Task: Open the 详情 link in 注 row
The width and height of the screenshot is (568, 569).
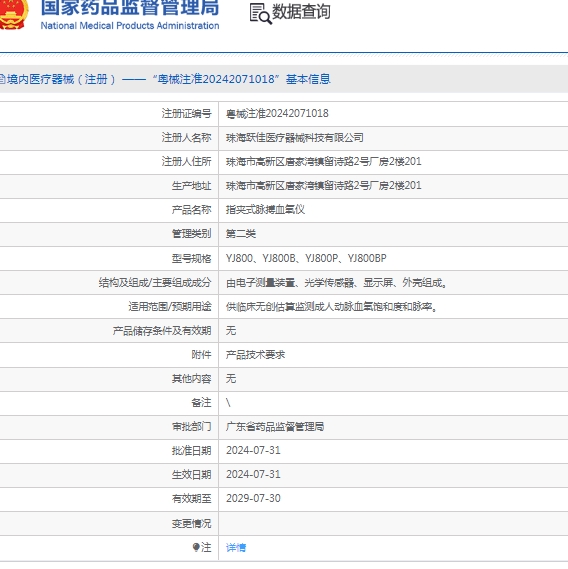Action: point(236,548)
